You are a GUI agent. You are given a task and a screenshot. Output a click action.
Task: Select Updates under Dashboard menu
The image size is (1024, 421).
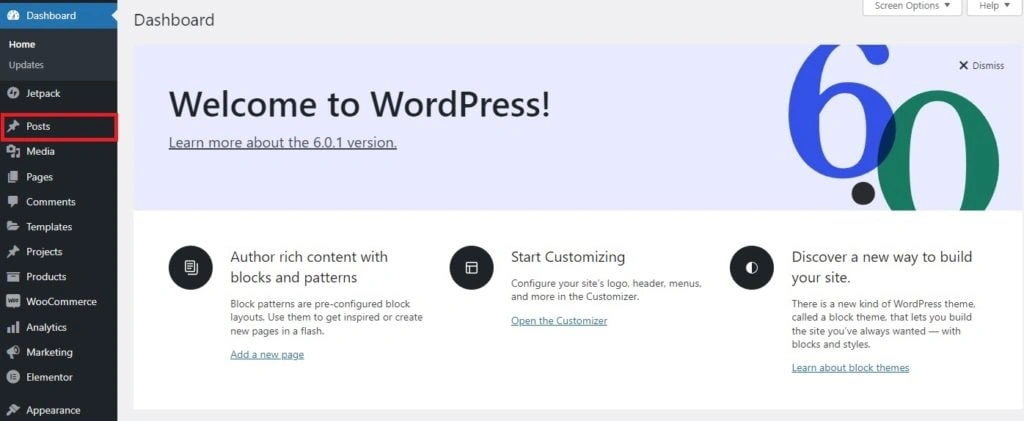(x=26, y=65)
